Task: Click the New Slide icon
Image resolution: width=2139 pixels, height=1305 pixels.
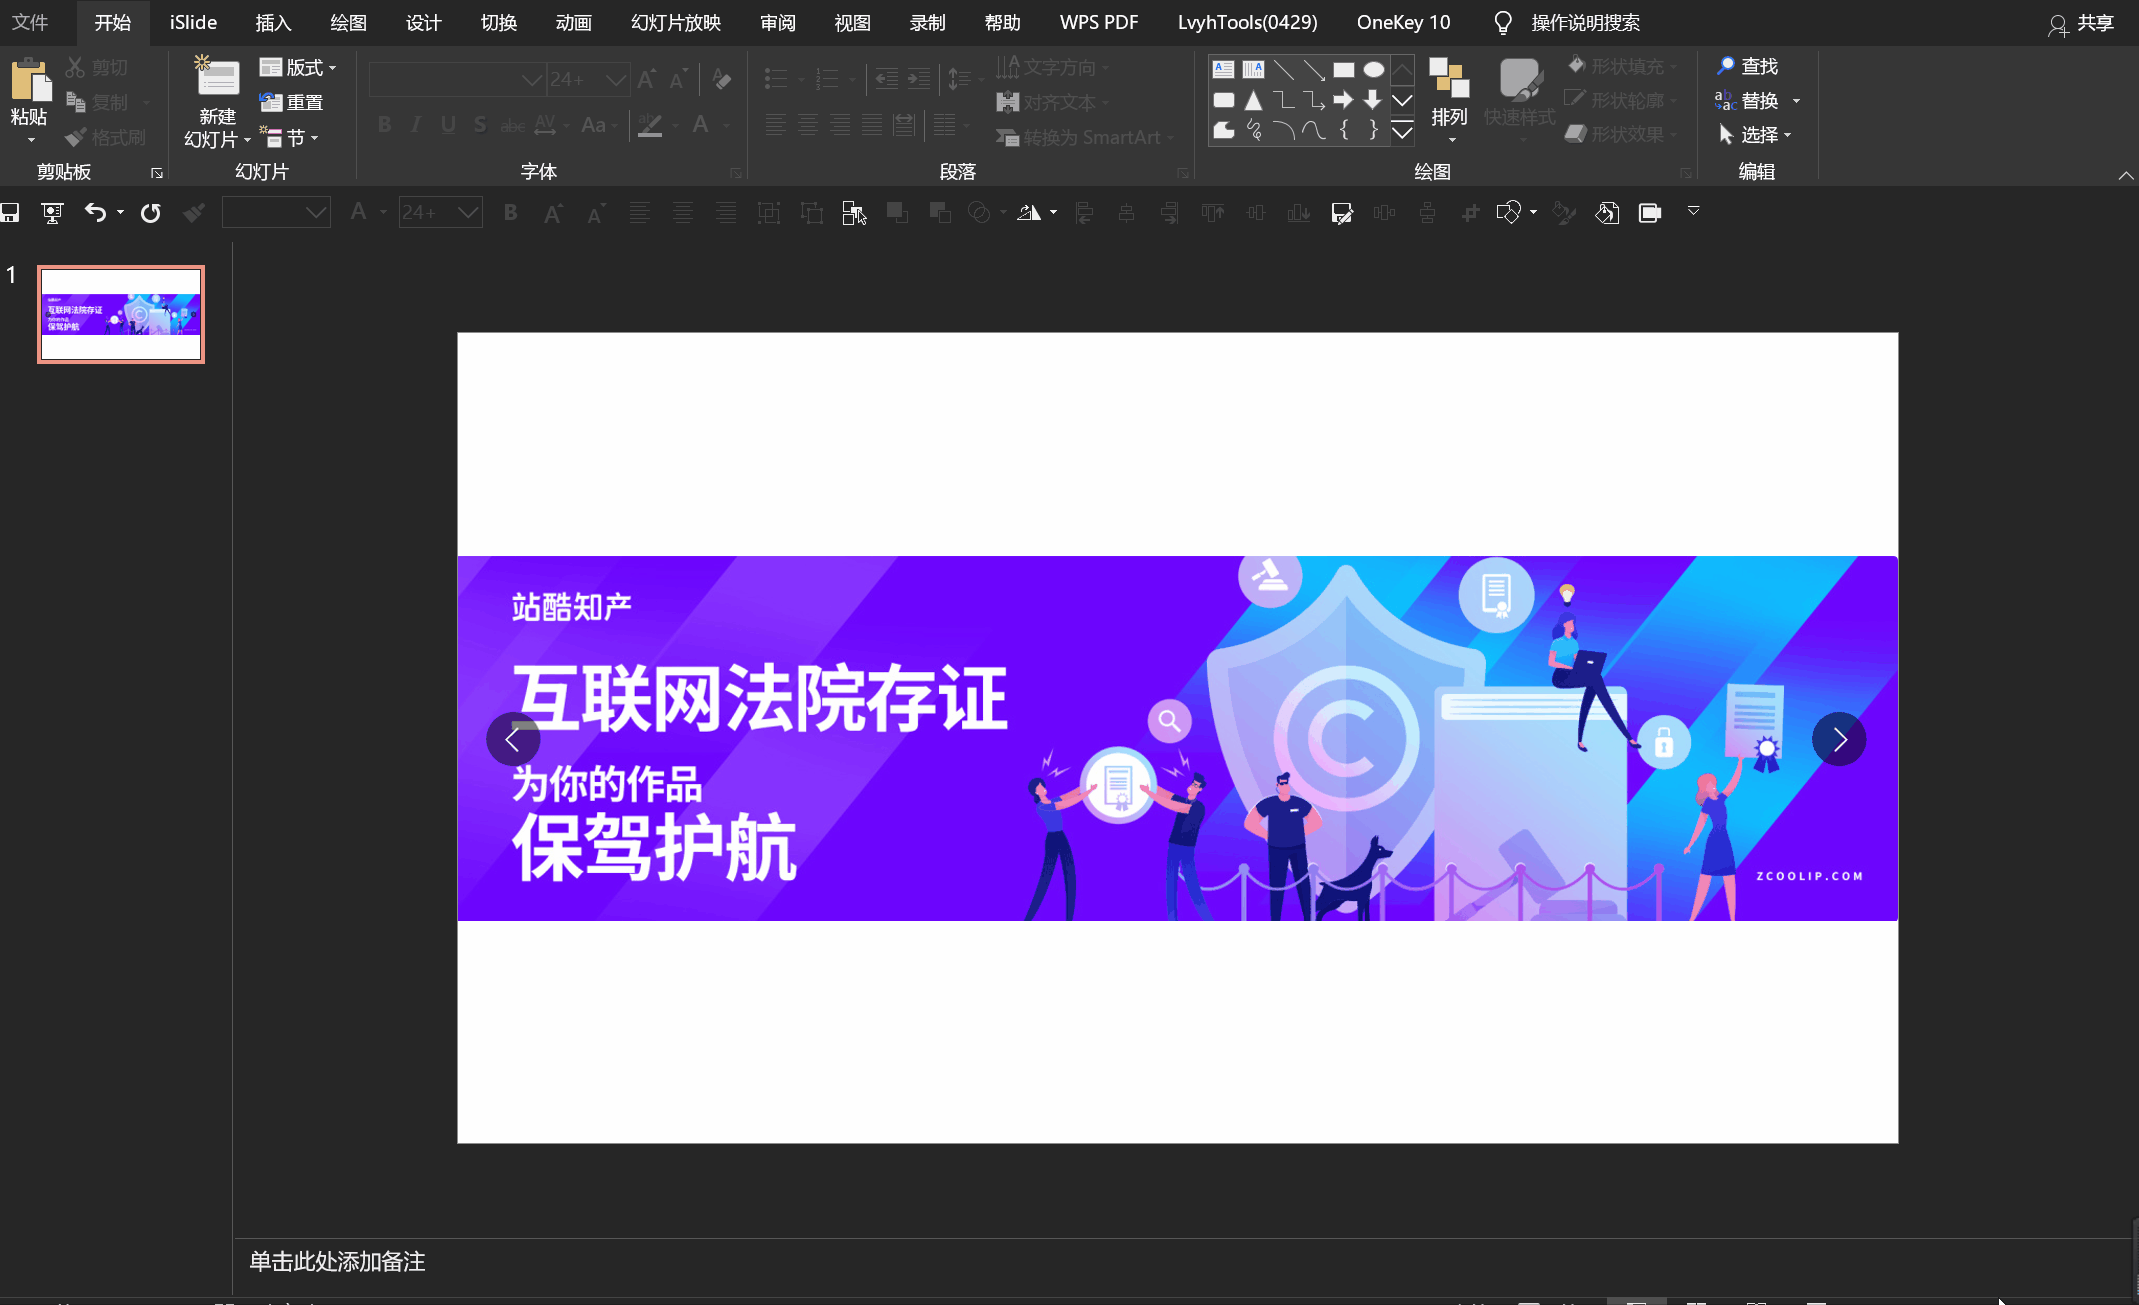Action: (x=217, y=78)
